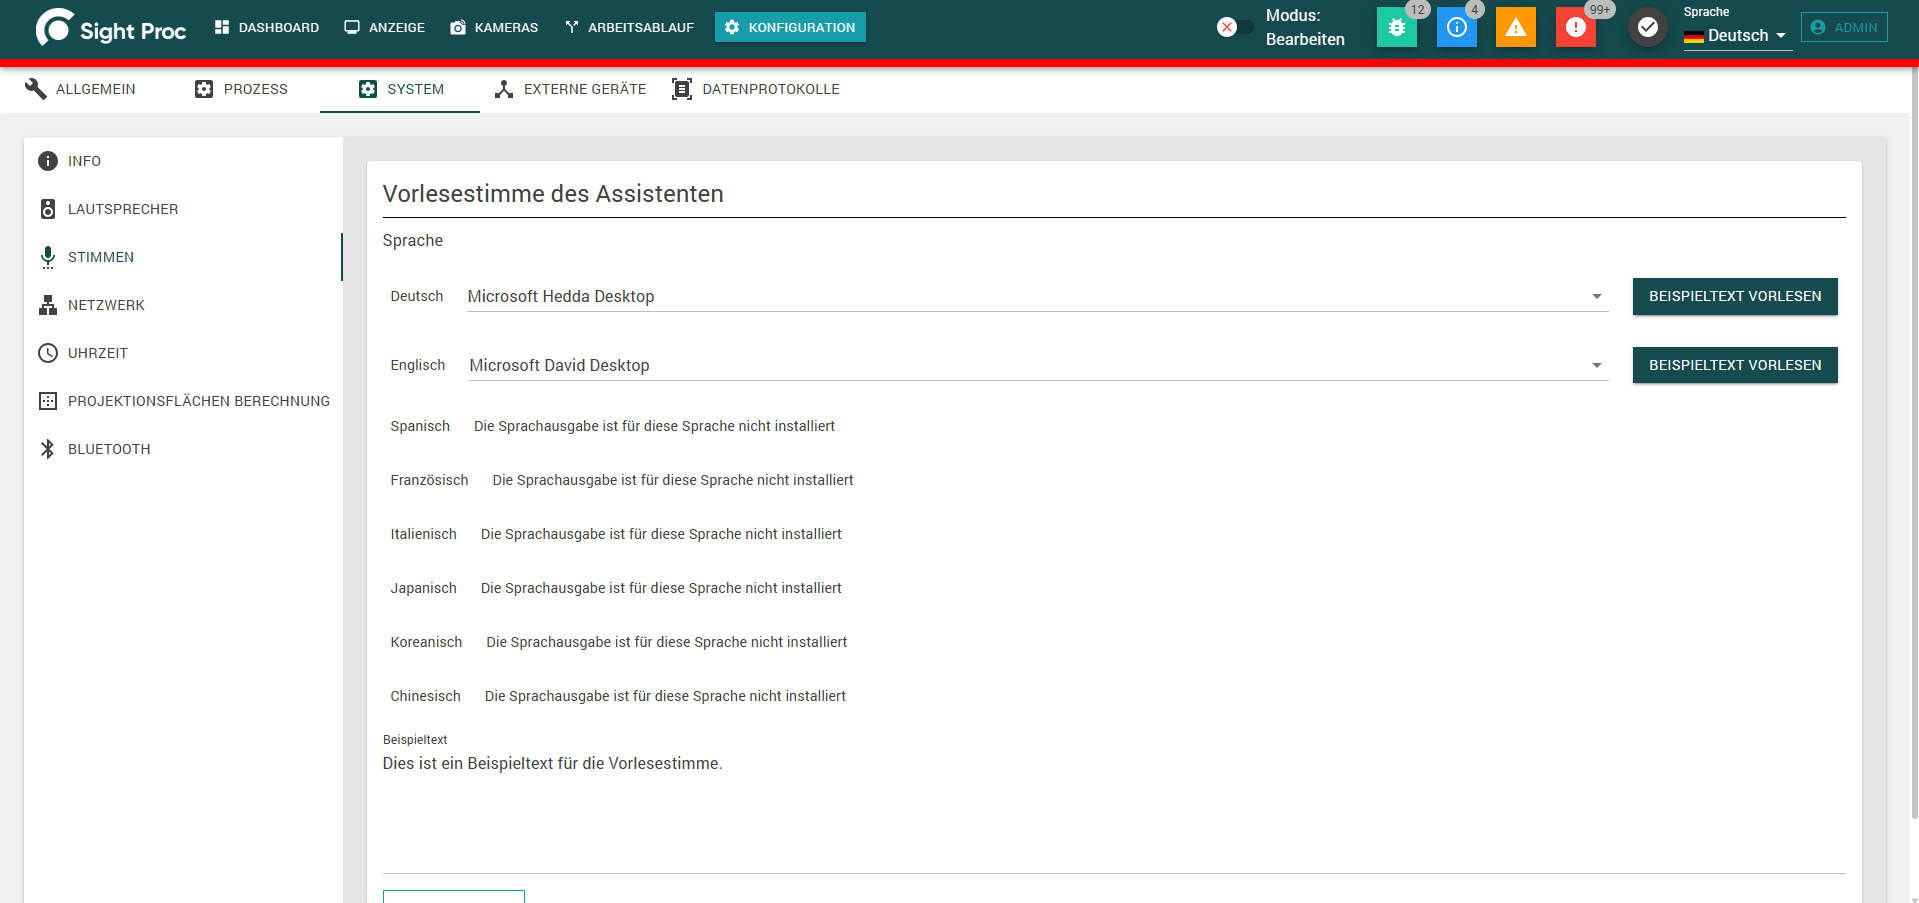The width and height of the screenshot is (1919, 903).
Task: Click the ADMIN user button
Action: 1844,27
